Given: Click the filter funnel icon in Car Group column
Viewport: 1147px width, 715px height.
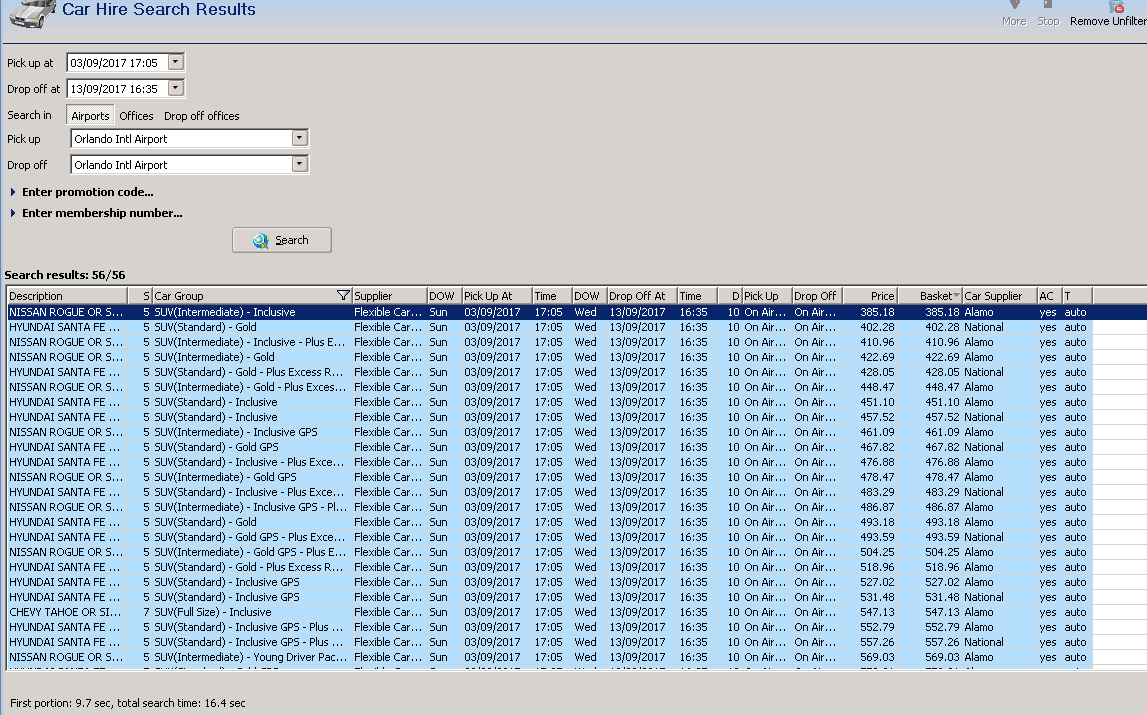Looking at the screenshot, I should pos(344,296).
